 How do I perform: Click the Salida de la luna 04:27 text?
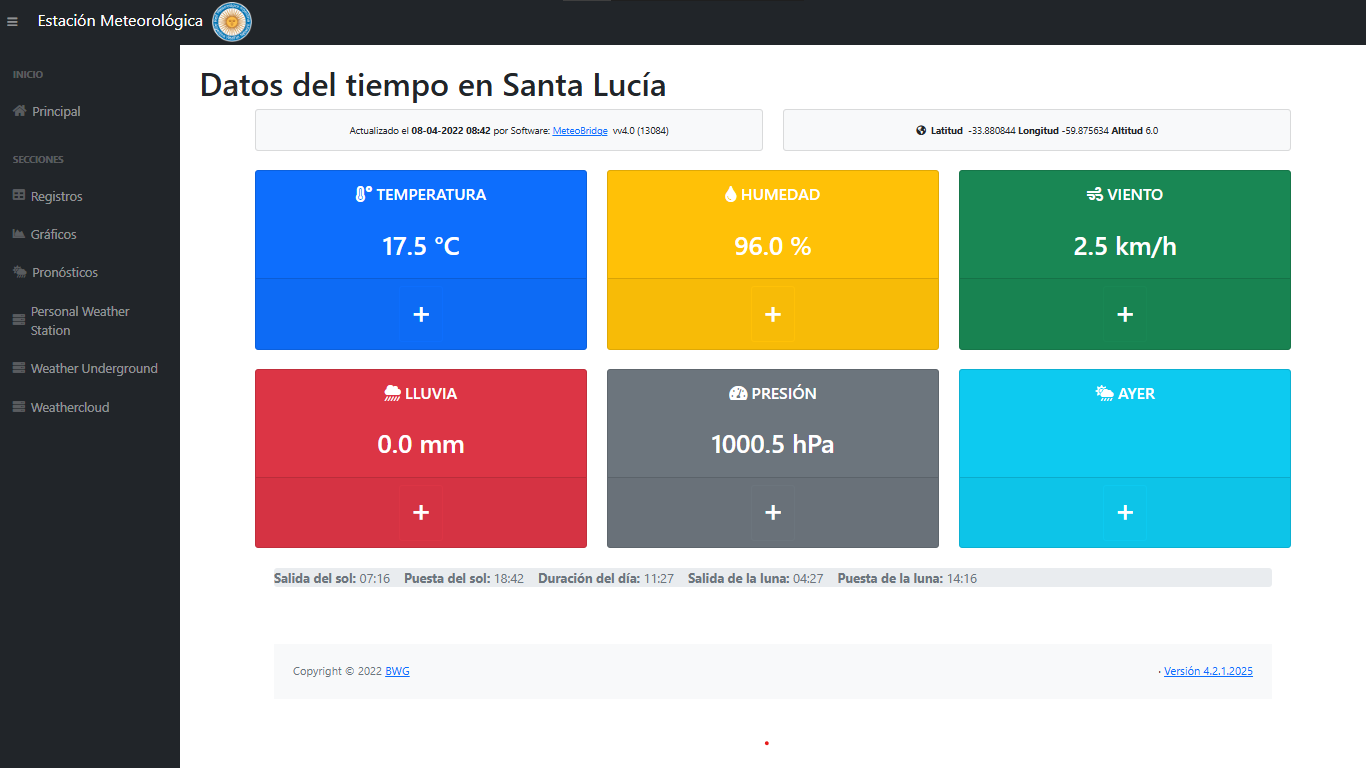tap(756, 578)
